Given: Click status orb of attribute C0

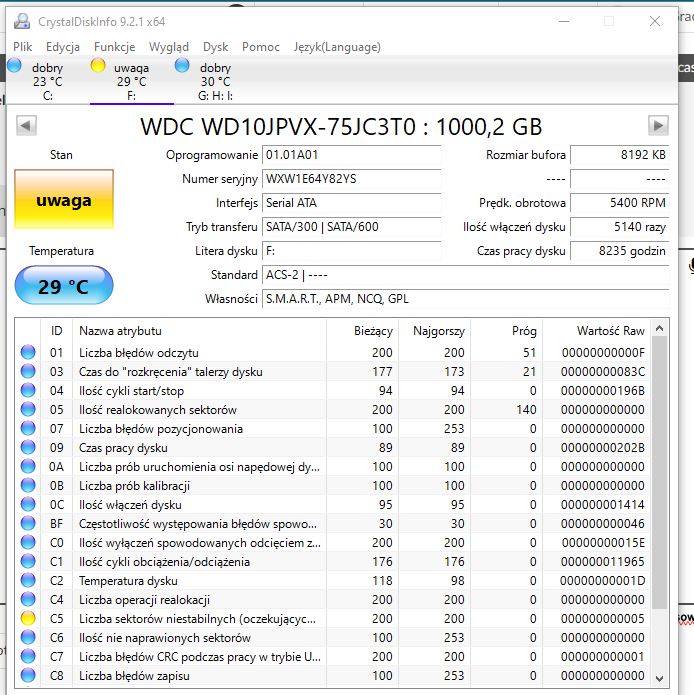Looking at the screenshot, I should pyautogui.click(x=28, y=542).
